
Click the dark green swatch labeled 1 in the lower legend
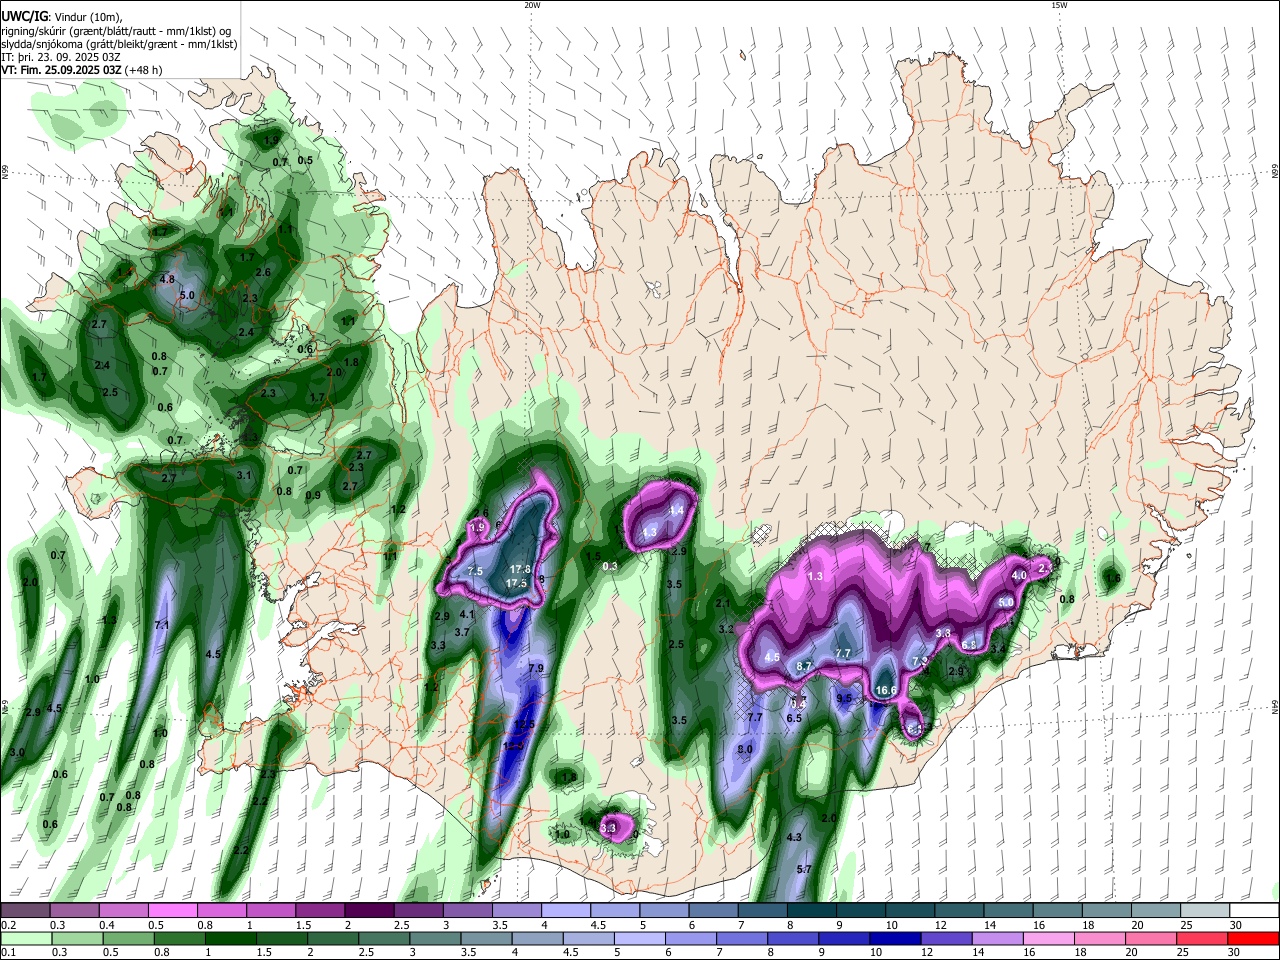(x=230, y=938)
